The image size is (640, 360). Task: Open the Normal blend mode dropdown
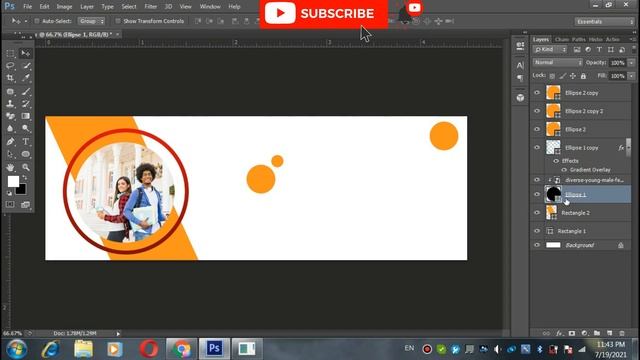558,63
